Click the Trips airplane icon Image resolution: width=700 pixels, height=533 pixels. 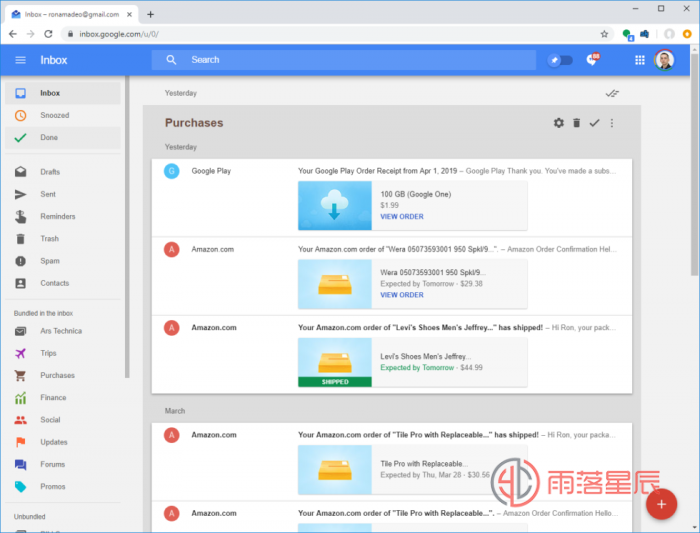(x=21, y=354)
